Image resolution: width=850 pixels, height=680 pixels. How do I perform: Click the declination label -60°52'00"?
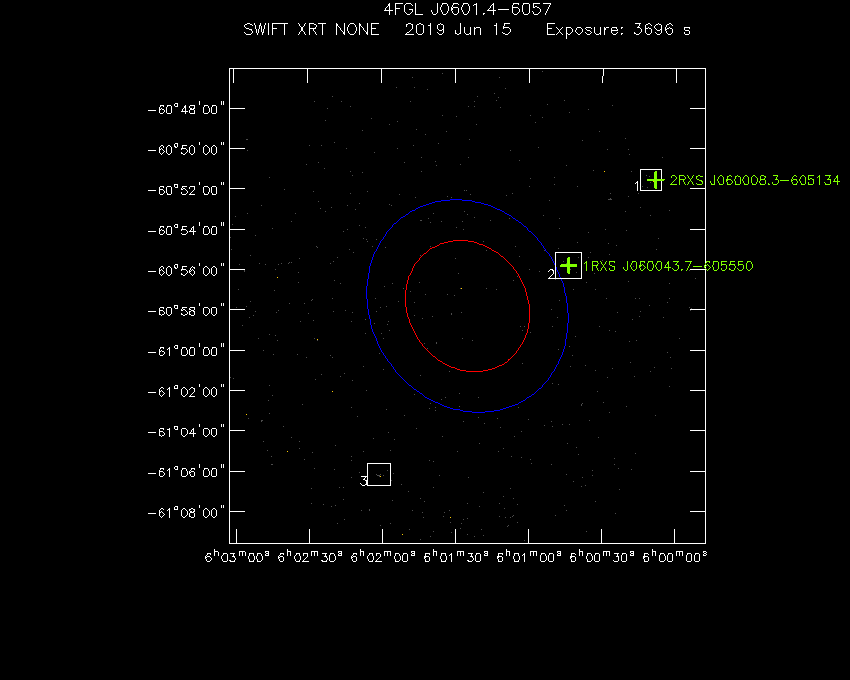pyautogui.click(x=186, y=190)
